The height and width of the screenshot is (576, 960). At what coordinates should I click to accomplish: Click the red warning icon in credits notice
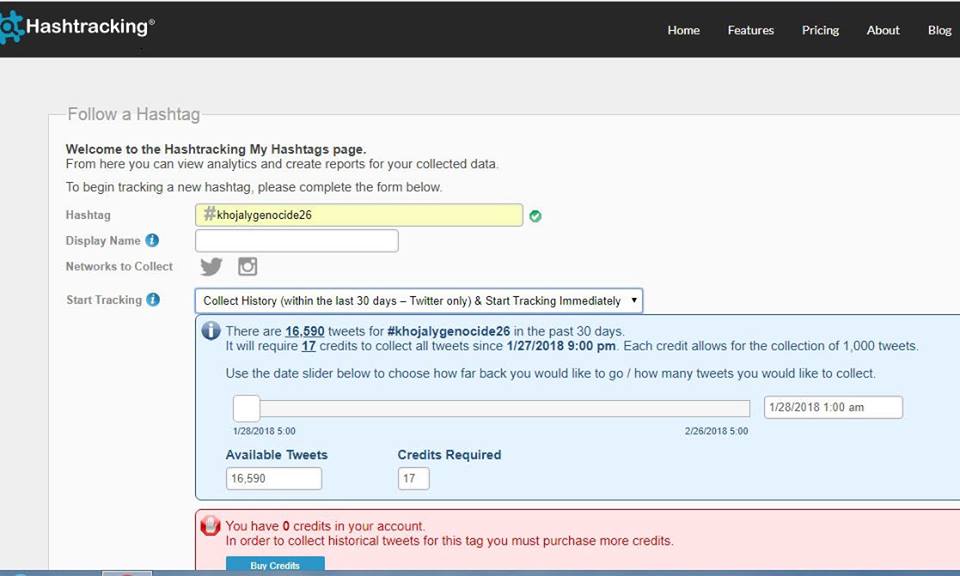click(210, 525)
